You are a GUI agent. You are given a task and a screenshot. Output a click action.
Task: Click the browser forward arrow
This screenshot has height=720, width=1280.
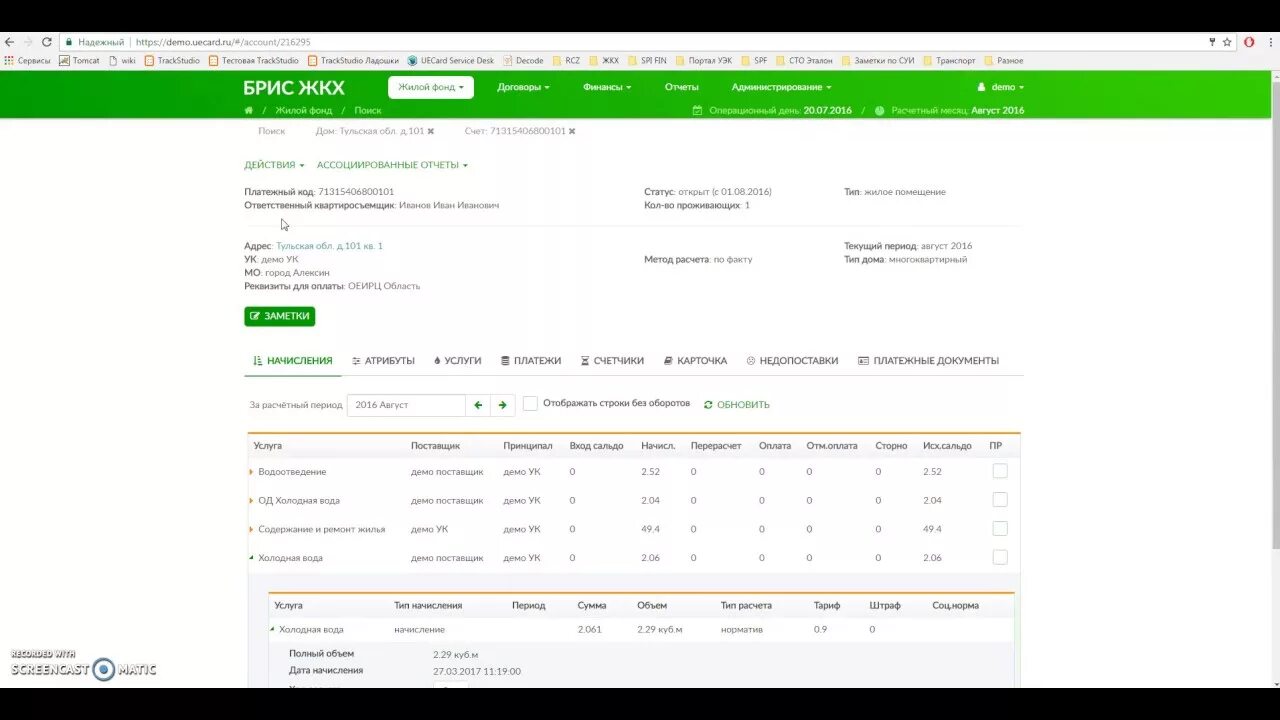tap(28, 42)
